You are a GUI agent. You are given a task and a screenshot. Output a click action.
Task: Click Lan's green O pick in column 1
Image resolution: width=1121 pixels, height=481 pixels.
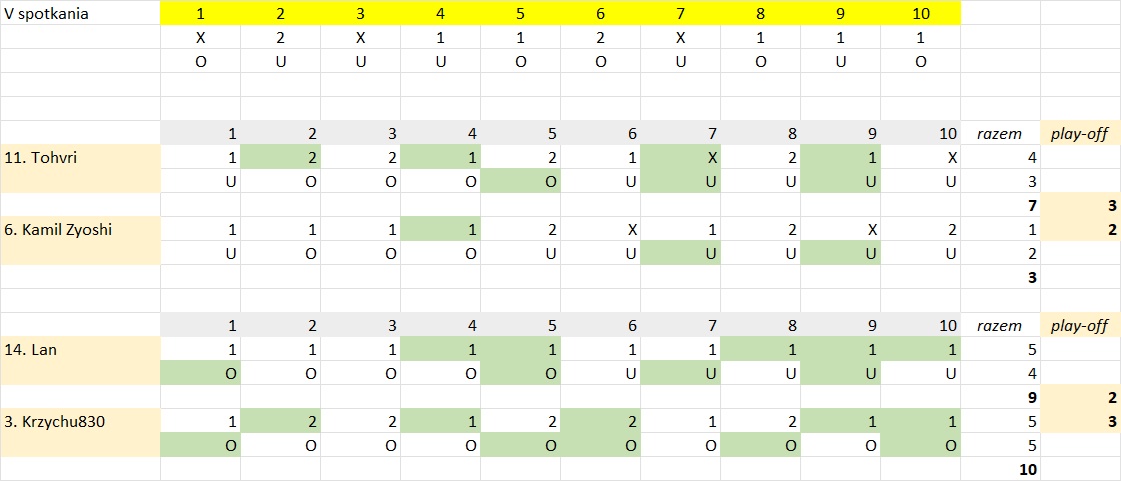[x=200, y=373]
